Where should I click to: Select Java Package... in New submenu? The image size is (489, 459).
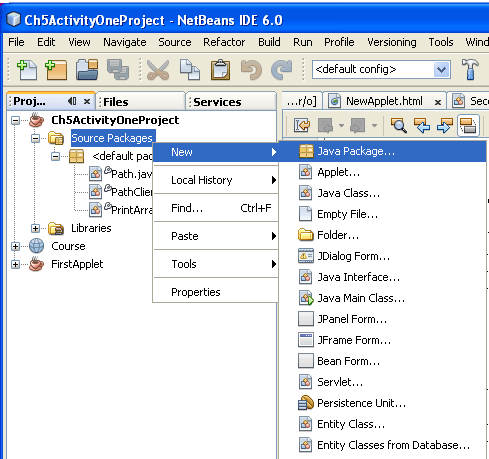[383, 152]
